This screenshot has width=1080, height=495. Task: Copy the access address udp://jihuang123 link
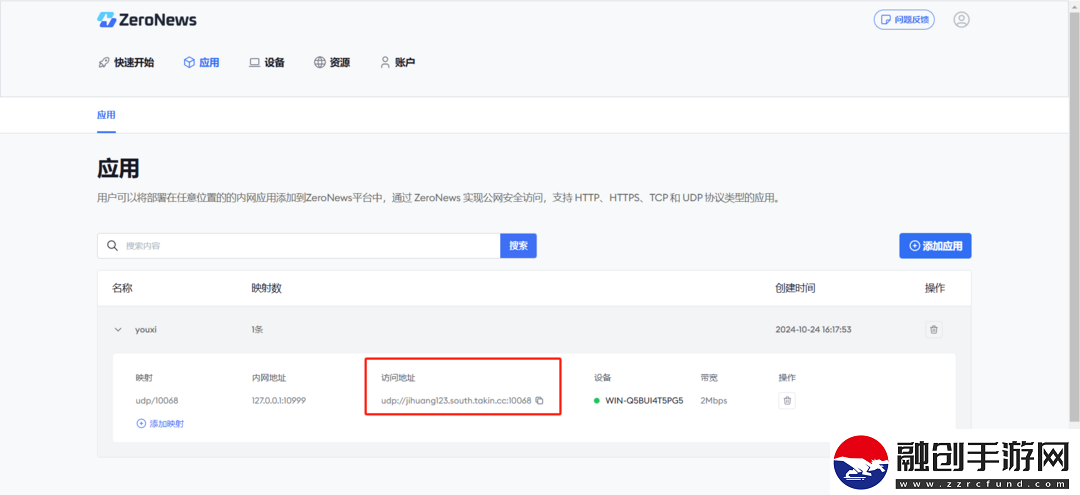click(539, 401)
